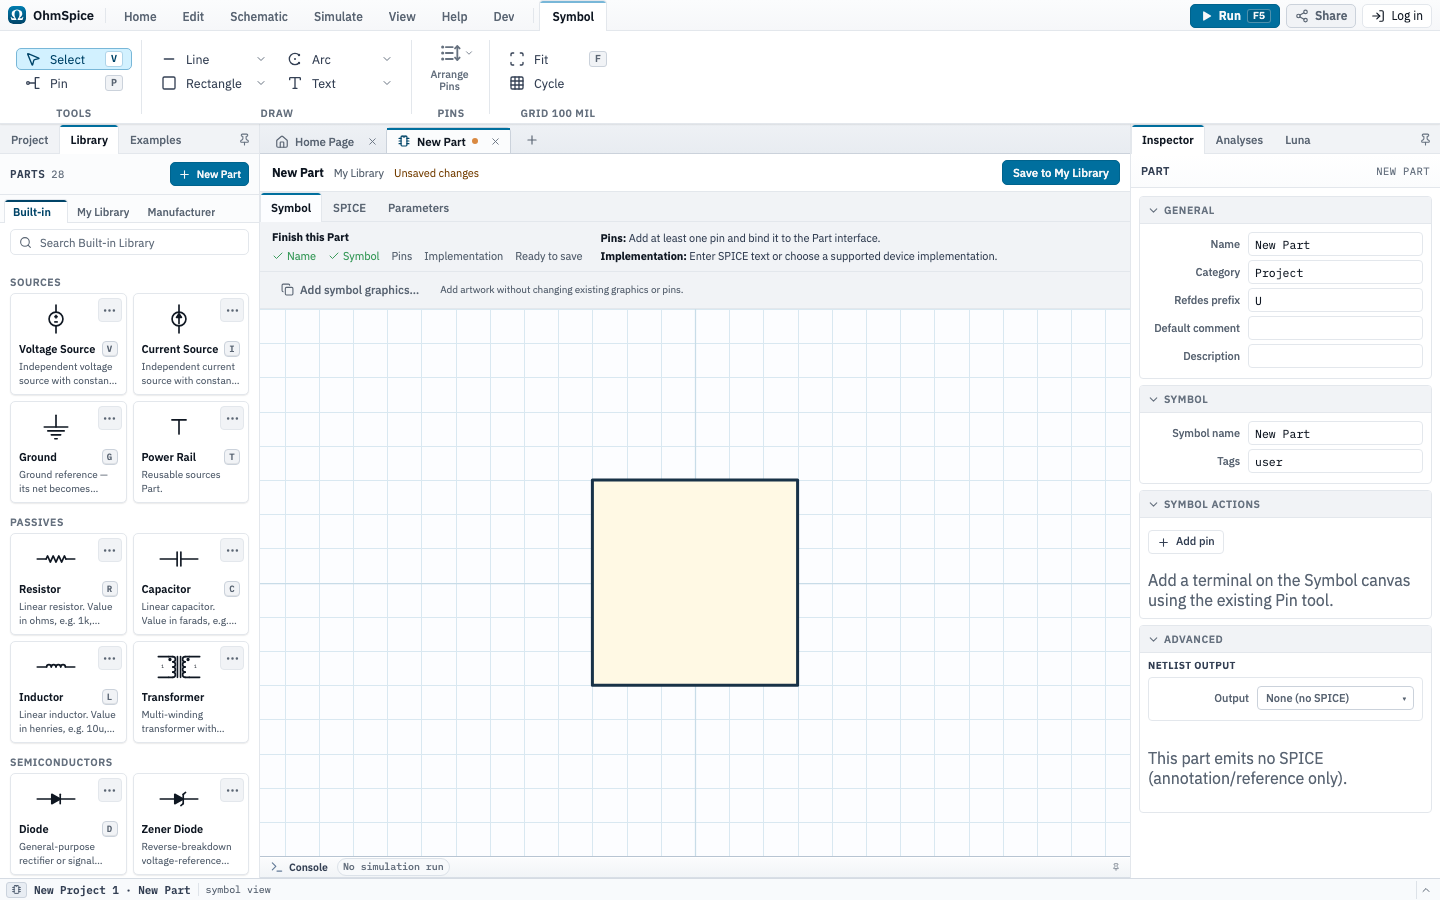This screenshot has width=1440, height=900.
Task: Open the Schematic menu
Action: tap(259, 17)
